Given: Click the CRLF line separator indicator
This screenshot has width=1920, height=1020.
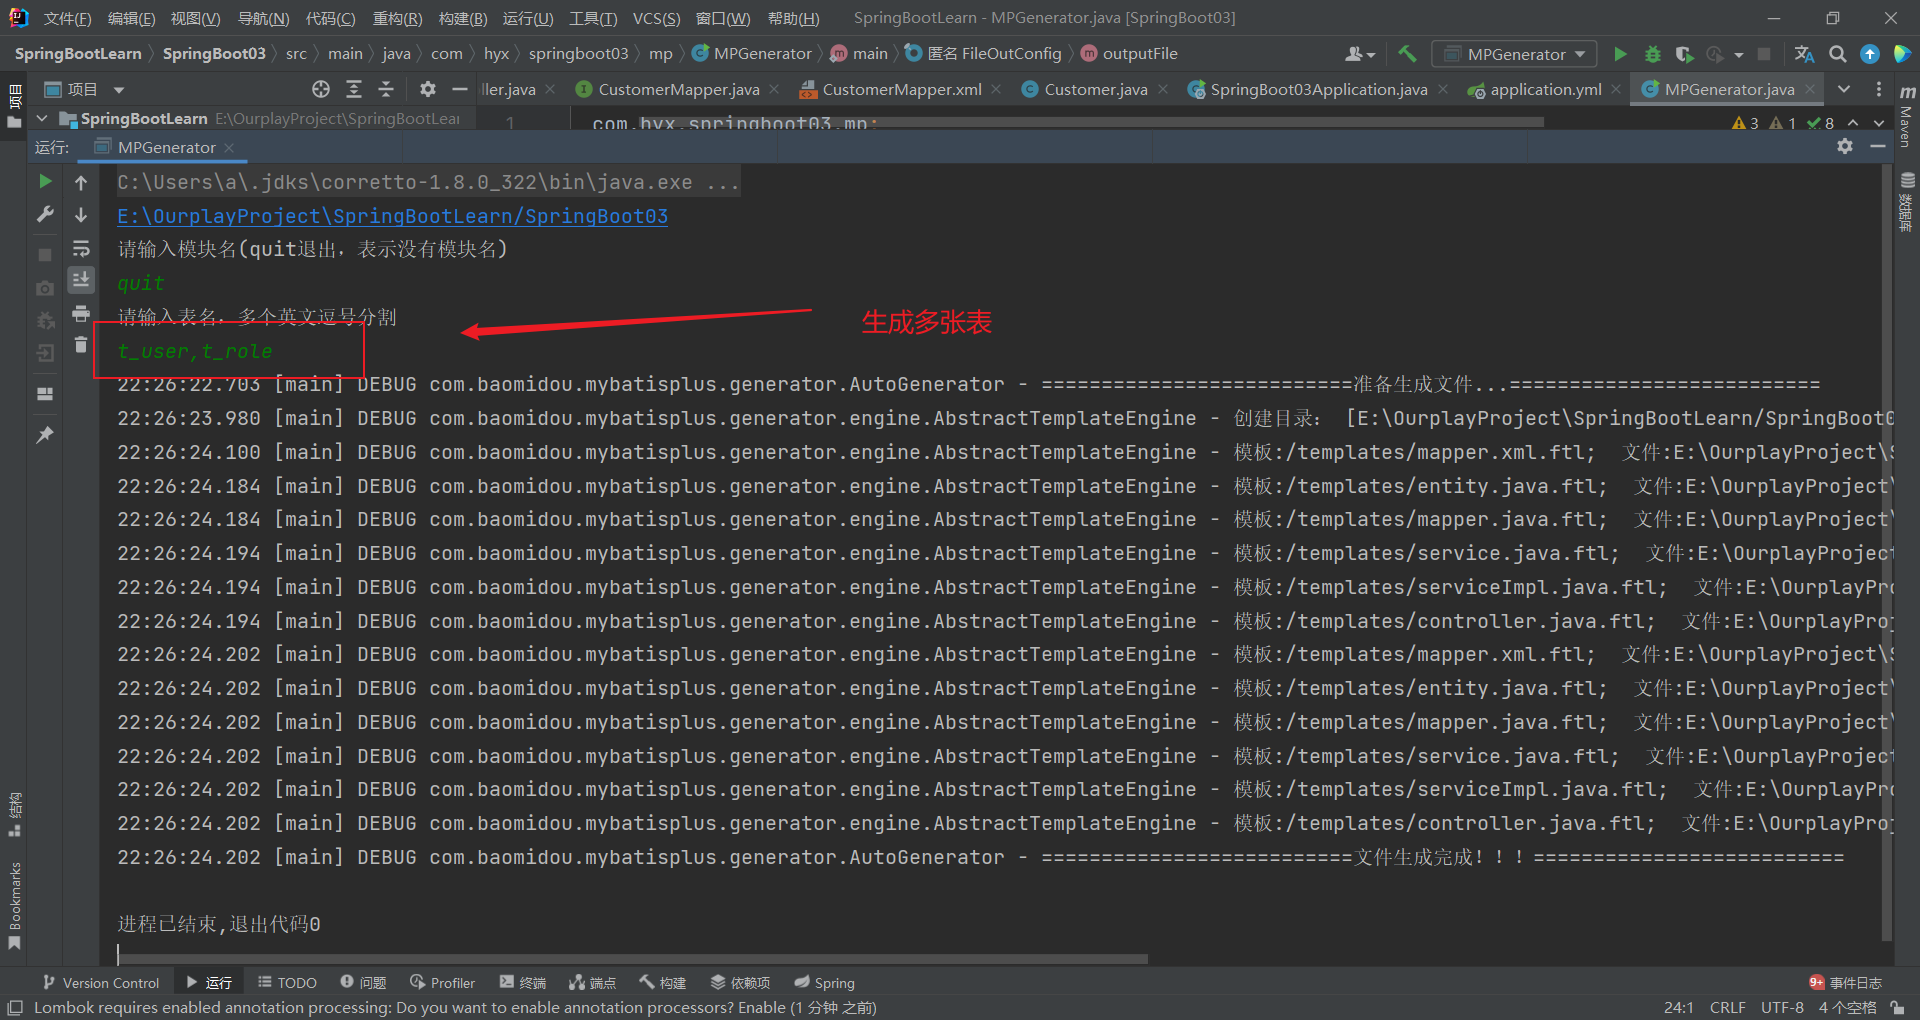Looking at the screenshot, I should click(1727, 1007).
